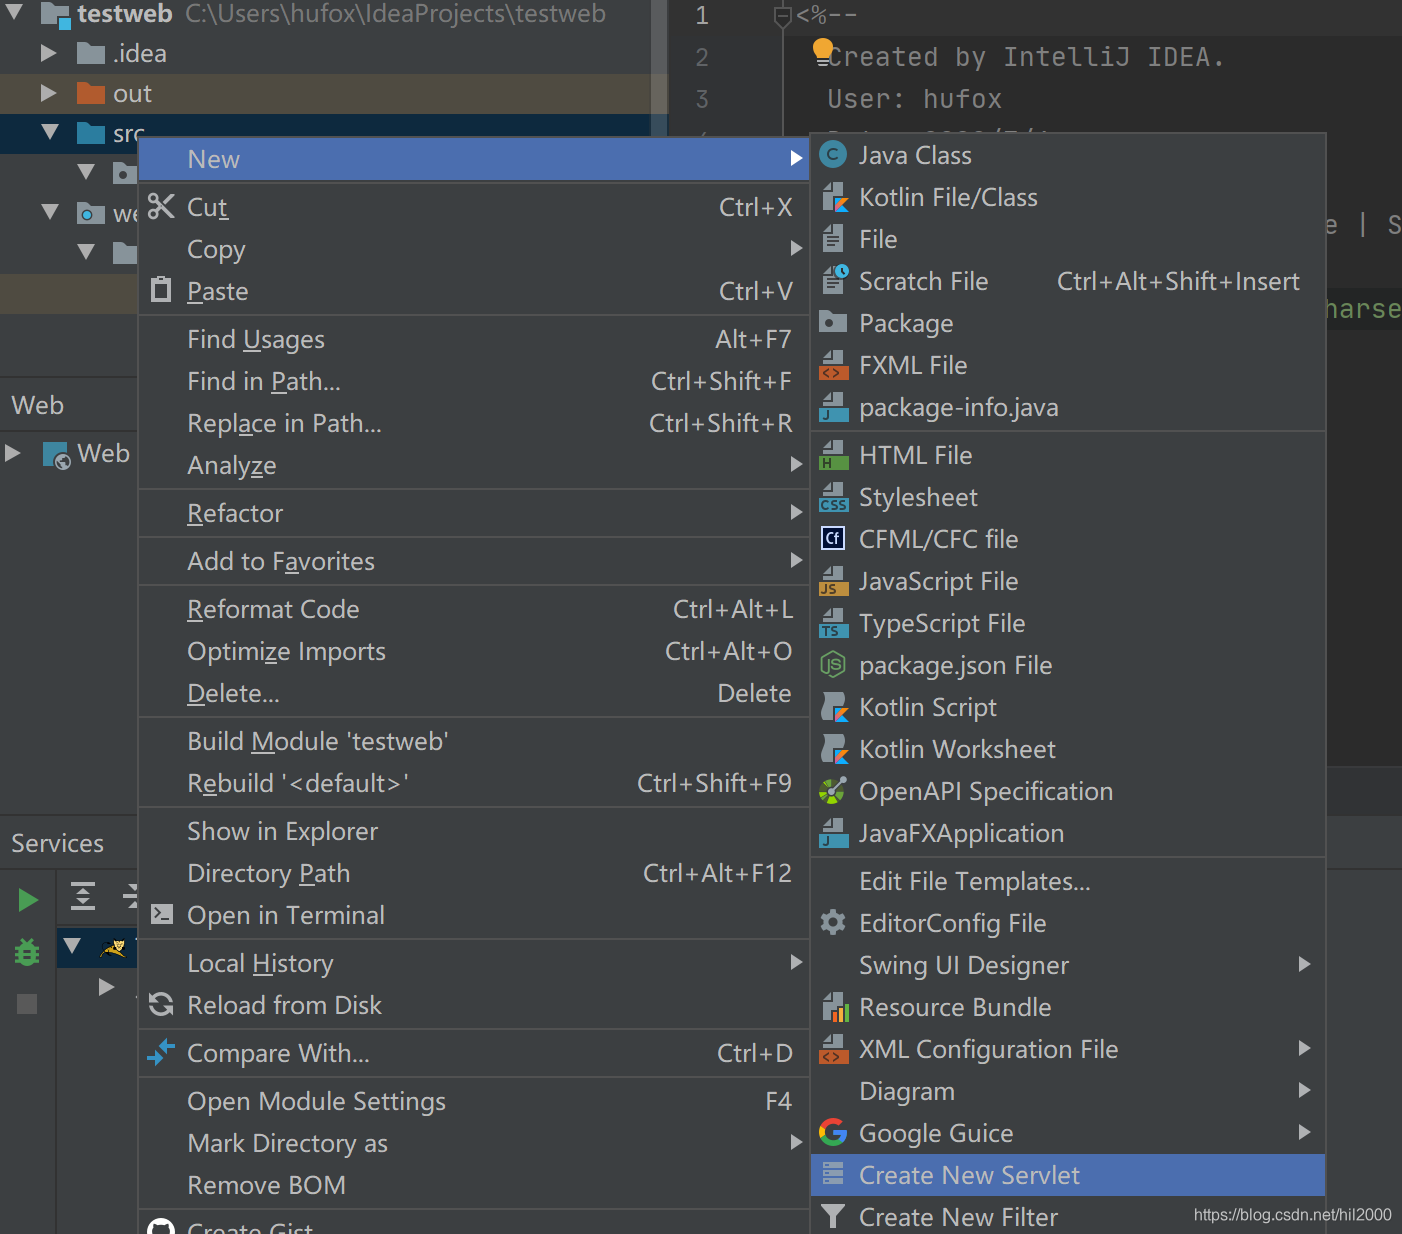Select the Kotlin Worksheet entry

click(1068, 749)
